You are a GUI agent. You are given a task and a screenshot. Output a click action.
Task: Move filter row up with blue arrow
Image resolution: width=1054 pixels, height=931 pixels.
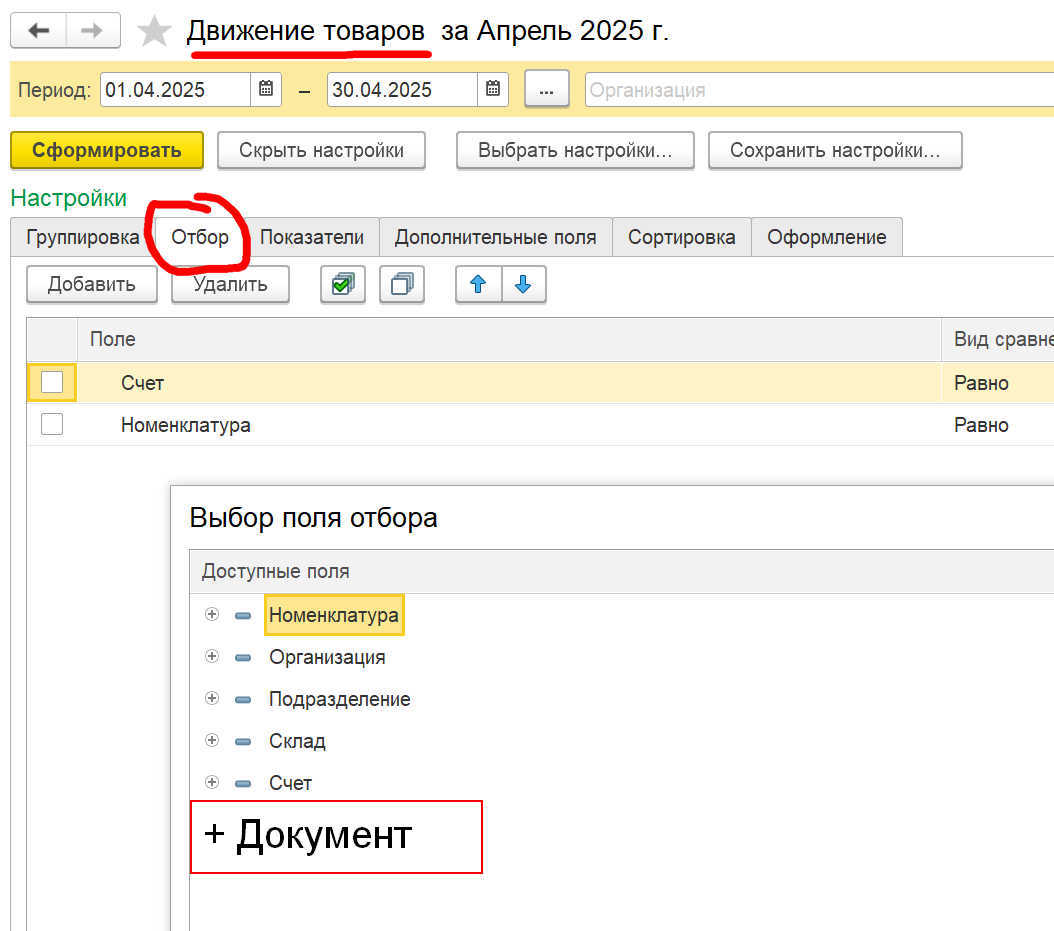click(478, 284)
